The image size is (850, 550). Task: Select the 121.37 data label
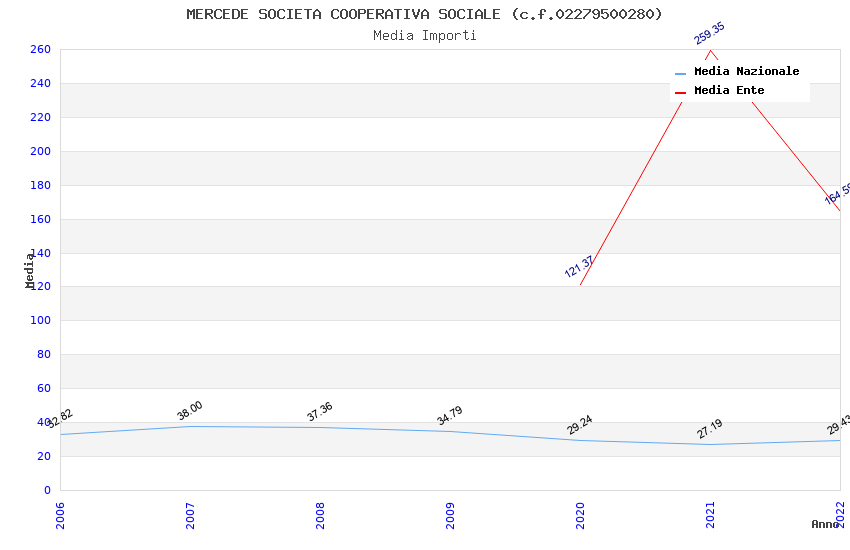(x=579, y=267)
